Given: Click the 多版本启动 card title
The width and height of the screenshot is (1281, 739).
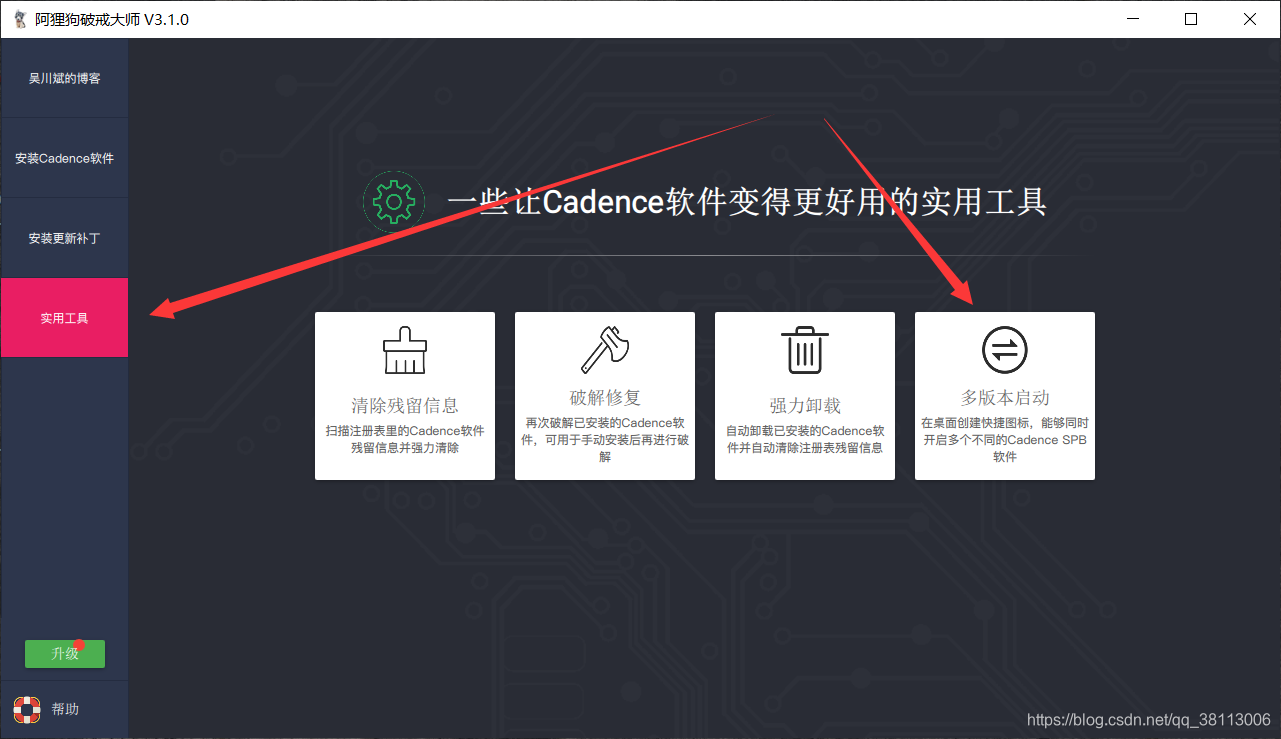Looking at the screenshot, I should (x=1005, y=397).
